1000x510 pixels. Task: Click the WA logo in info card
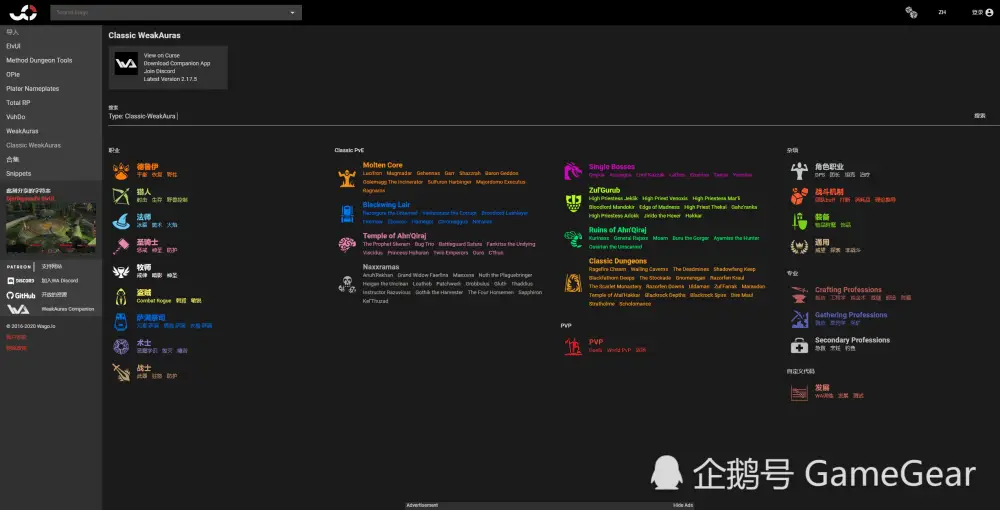click(x=126, y=64)
